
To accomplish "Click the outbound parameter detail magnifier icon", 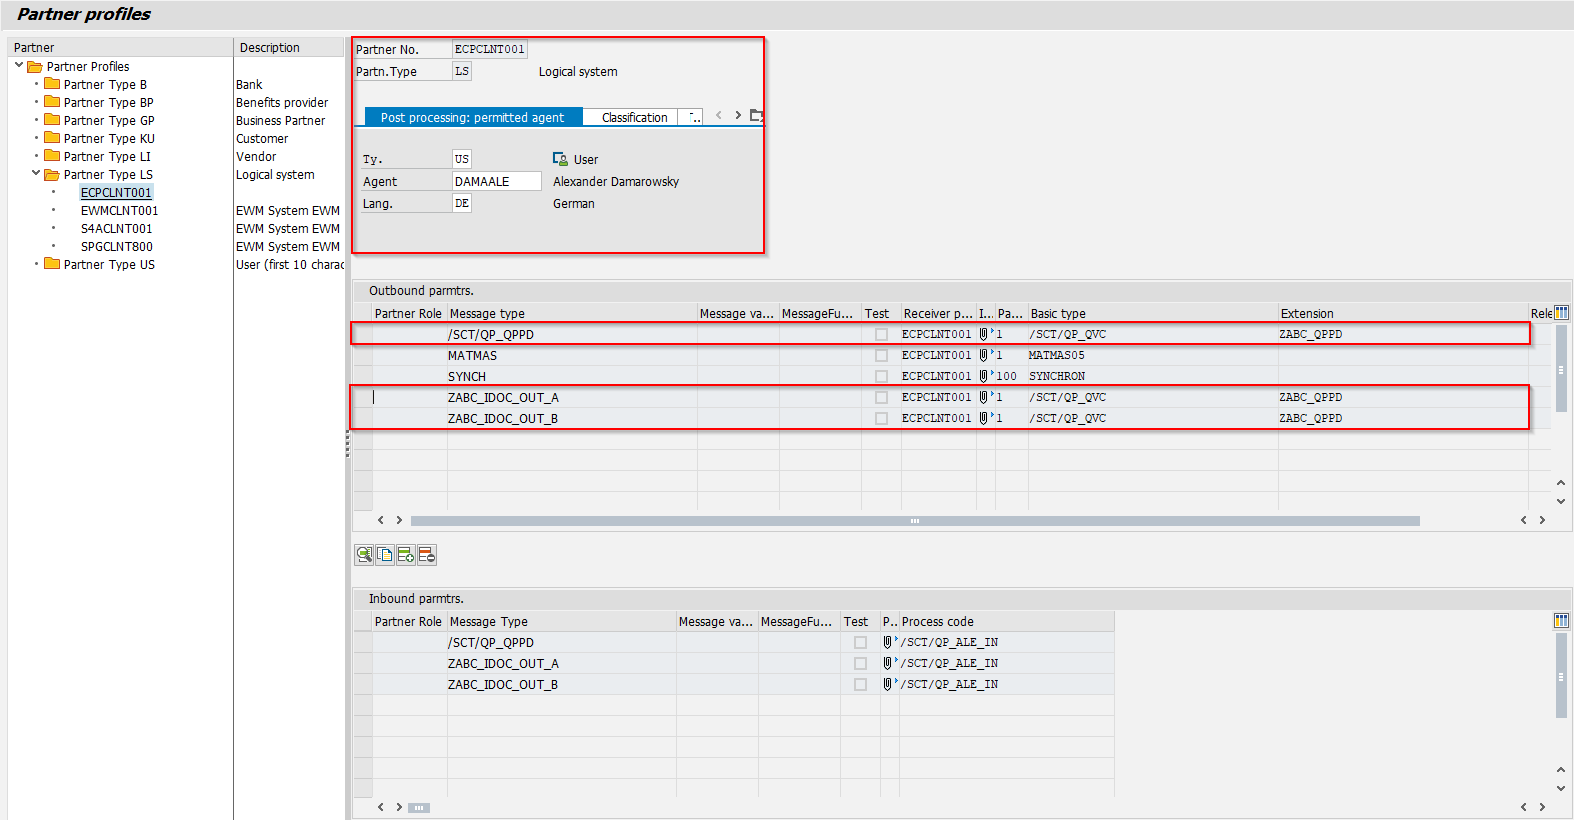I will [364, 555].
